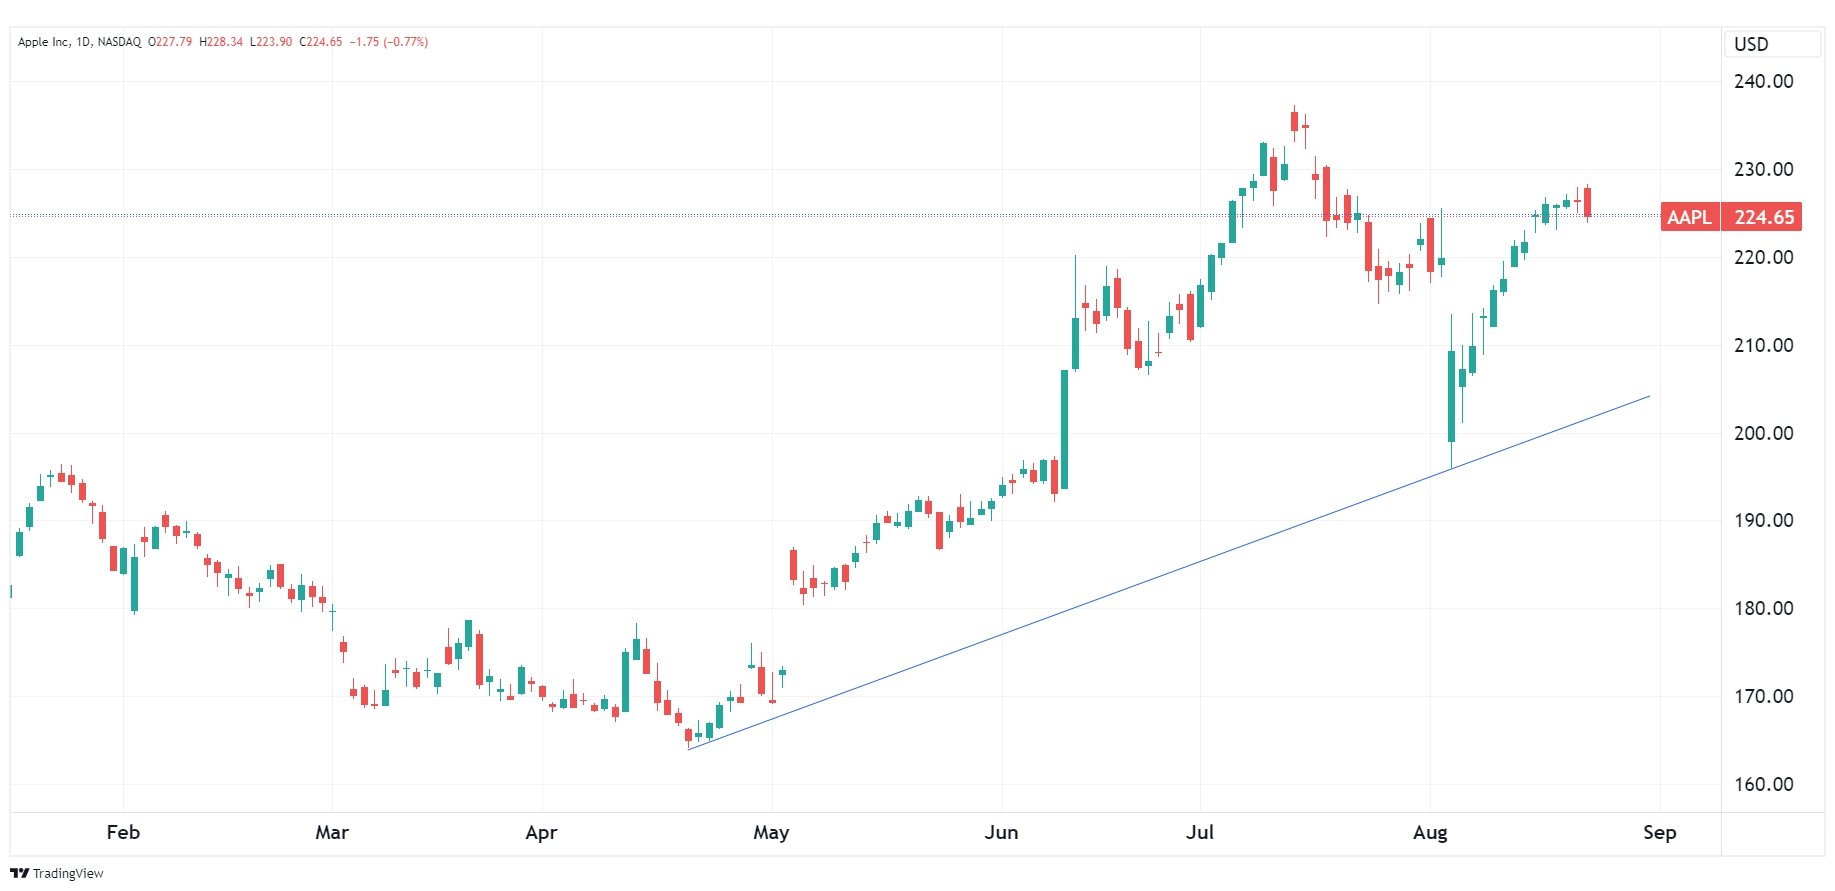Click the 210.00 price axis label
1835x891 pixels.
[x=1763, y=345]
